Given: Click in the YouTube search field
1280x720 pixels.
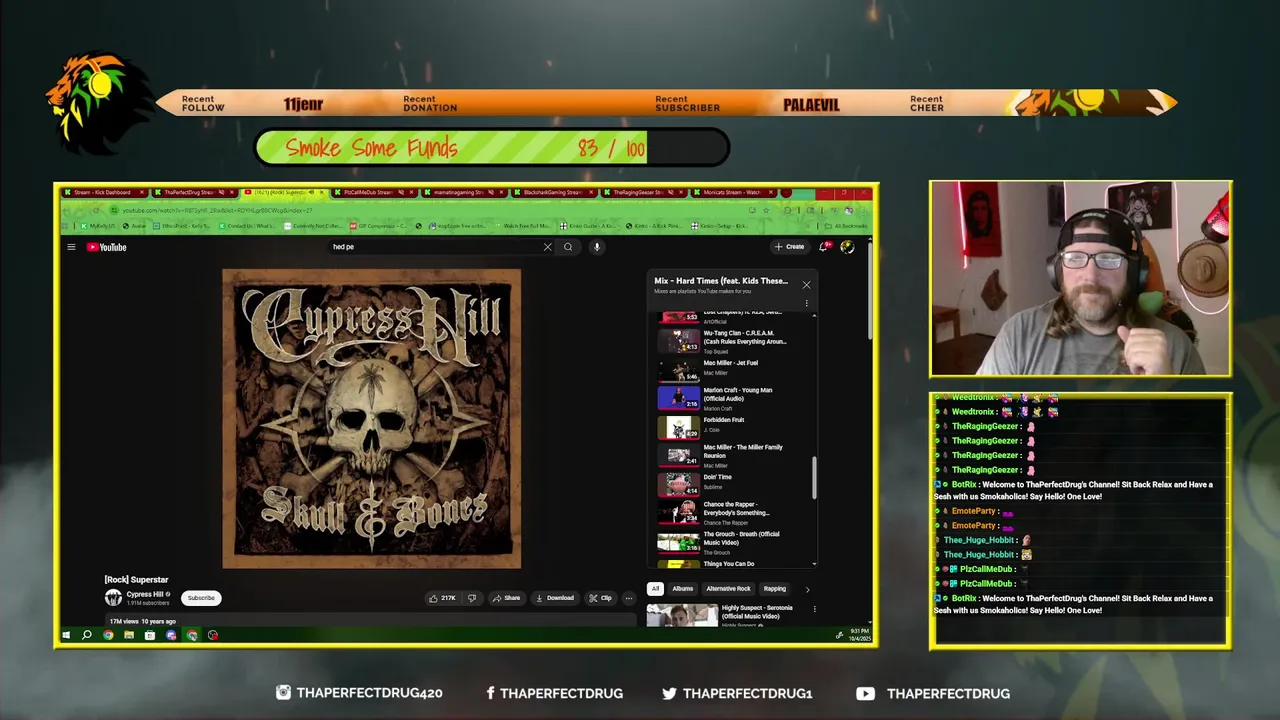Looking at the screenshot, I should (x=435, y=247).
